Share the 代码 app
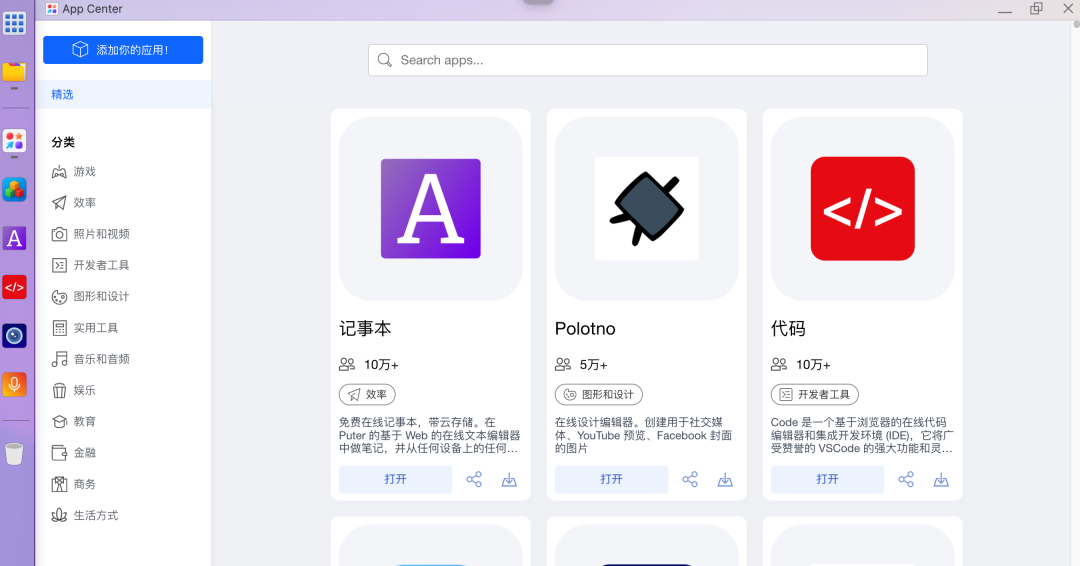The image size is (1080, 566). tap(906, 479)
